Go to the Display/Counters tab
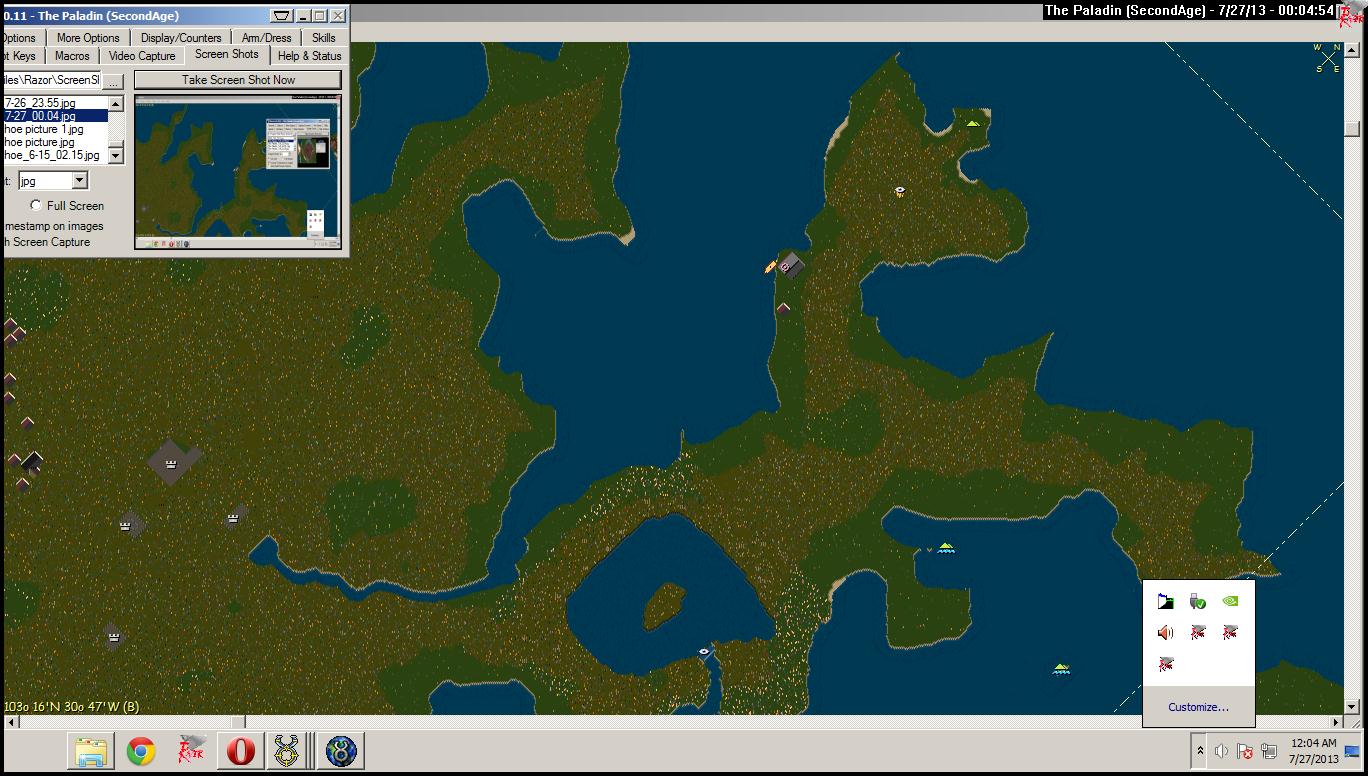Image resolution: width=1368 pixels, height=776 pixels. tap(181, 38)
